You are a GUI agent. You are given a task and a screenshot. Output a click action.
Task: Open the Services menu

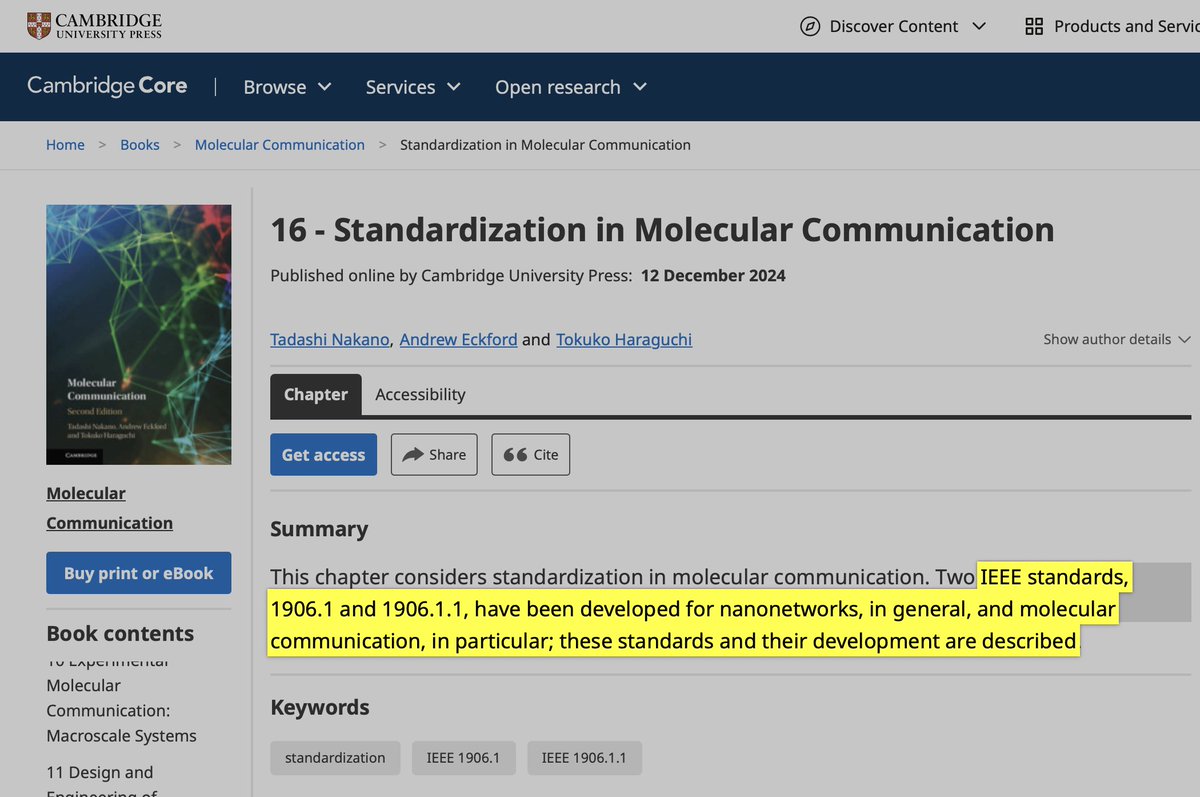[413, 87]
